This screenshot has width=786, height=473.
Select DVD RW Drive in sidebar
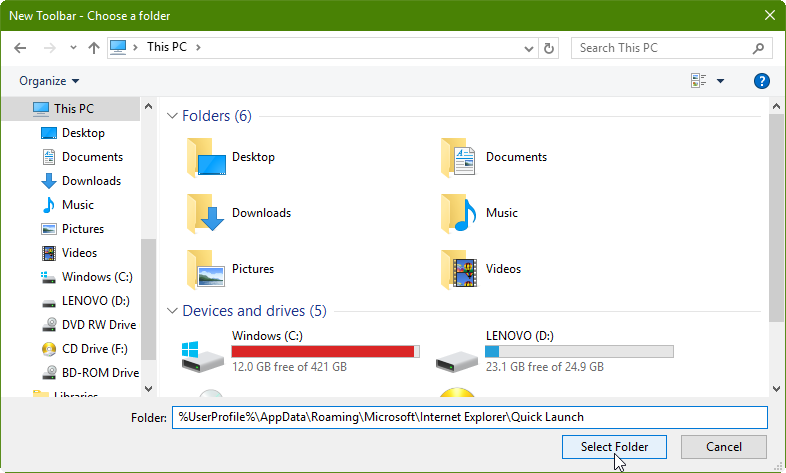click(98, 325)
